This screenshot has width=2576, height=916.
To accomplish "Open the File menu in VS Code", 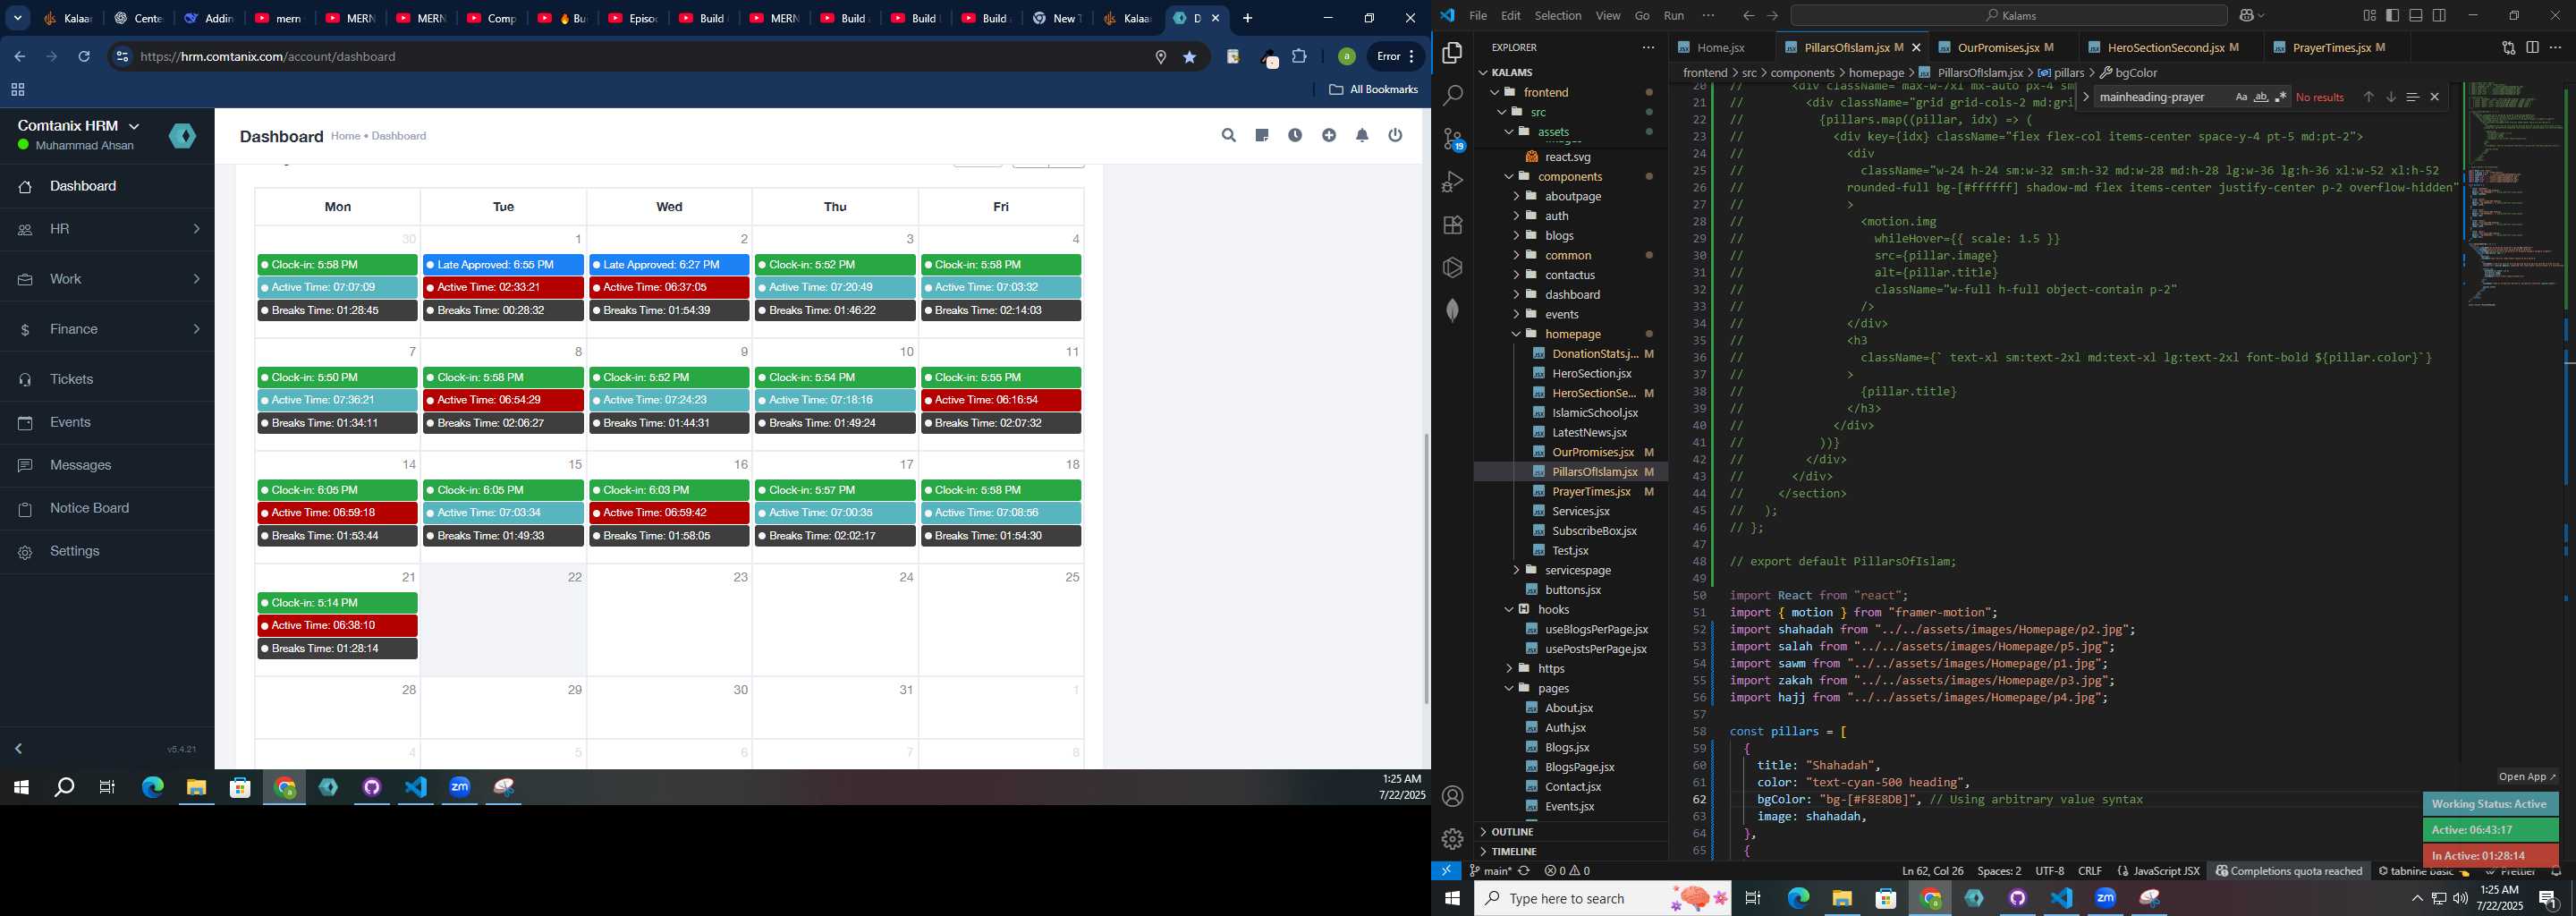I will [x=1477, y=15].
